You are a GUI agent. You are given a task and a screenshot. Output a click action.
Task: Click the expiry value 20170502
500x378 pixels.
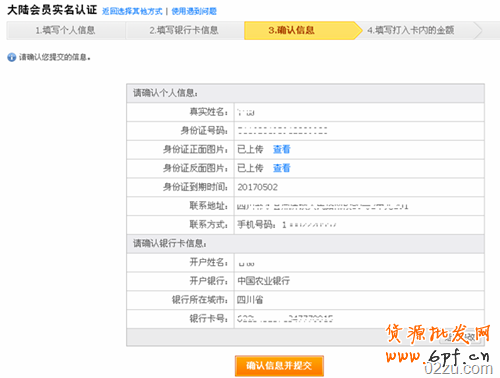257,187
